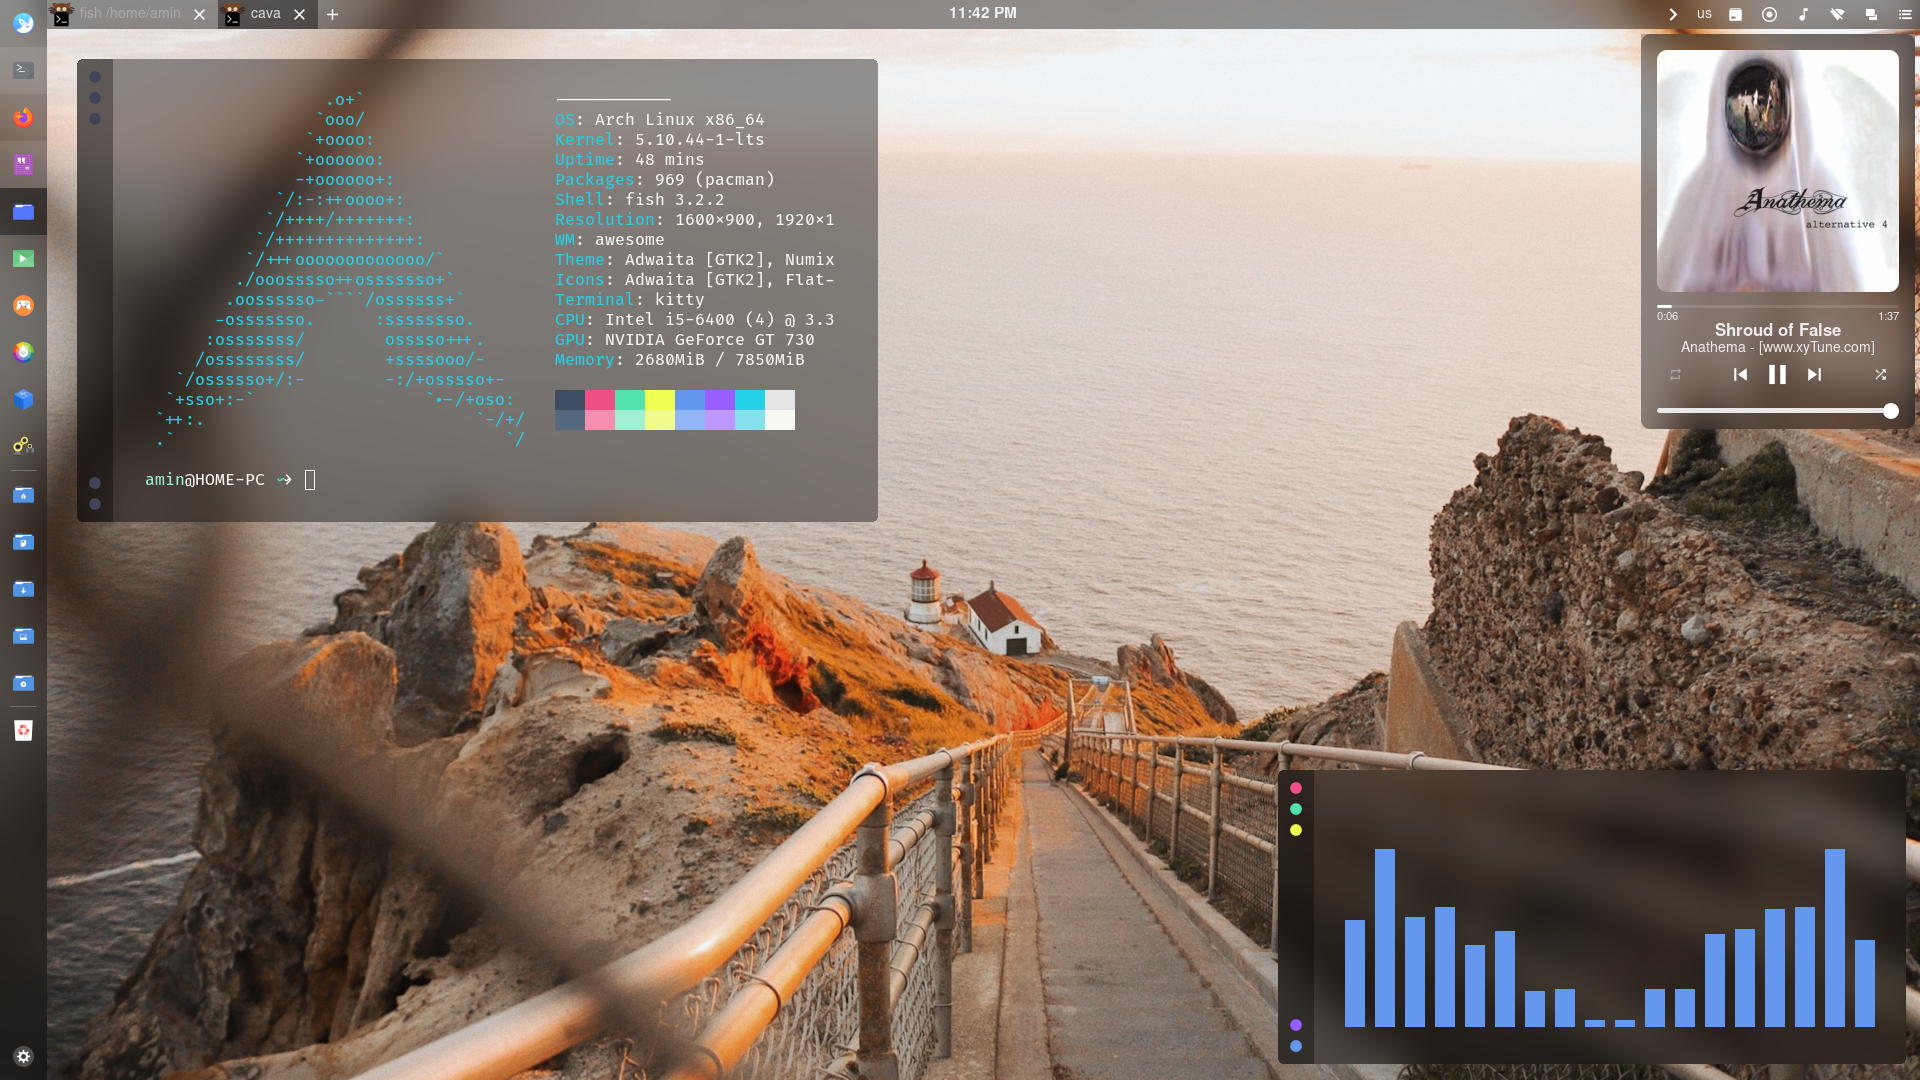Screen dimensions: 1920x1080
Task: Skip to next track in music player
Action: [x=1814, y=375]
